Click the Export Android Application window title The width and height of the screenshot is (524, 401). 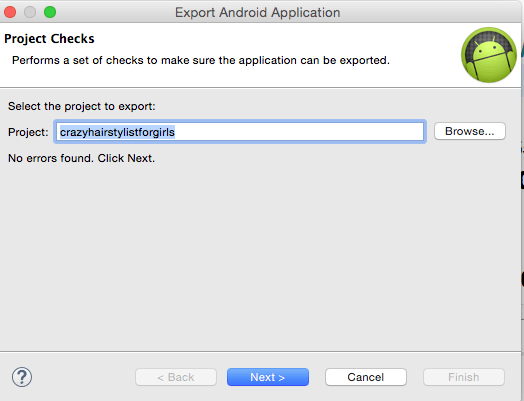coord(257,12)
